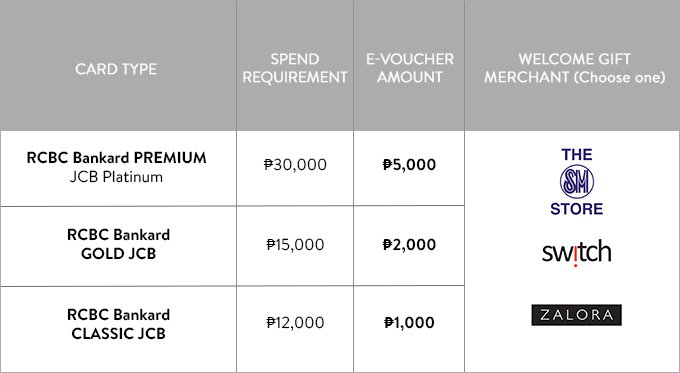Click the ₱15,000 spend requirement cell
680x373 pixels.
pyautogui.click(x=295, y=244)
